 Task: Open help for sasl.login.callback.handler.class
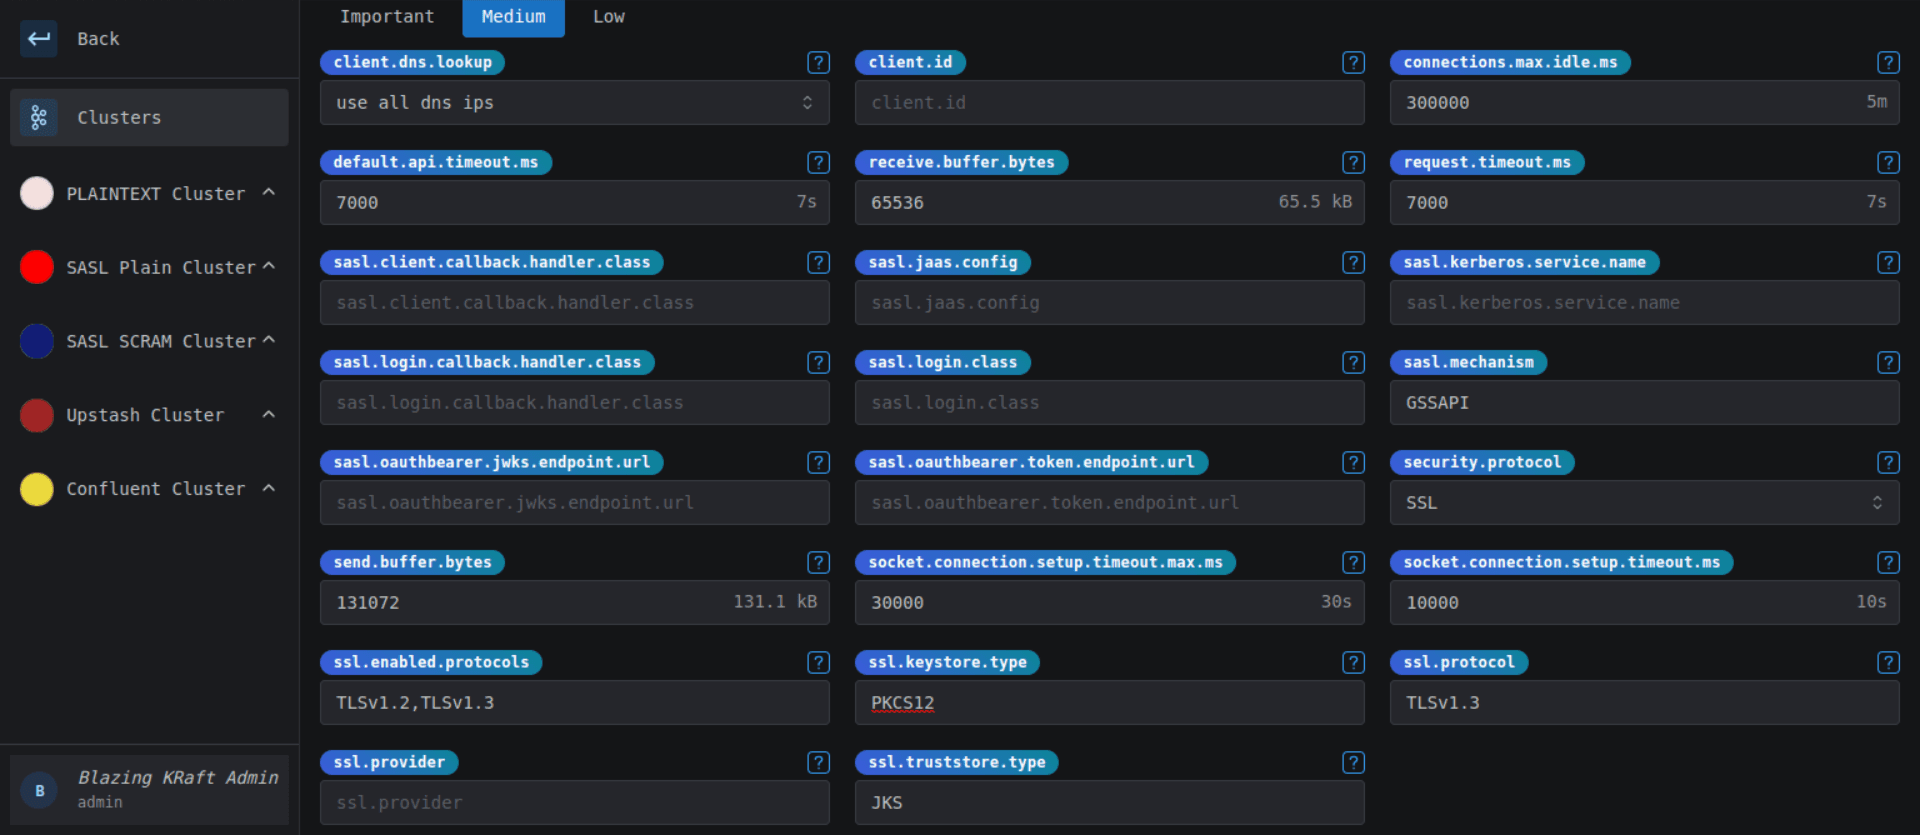[x=818, y=362]
